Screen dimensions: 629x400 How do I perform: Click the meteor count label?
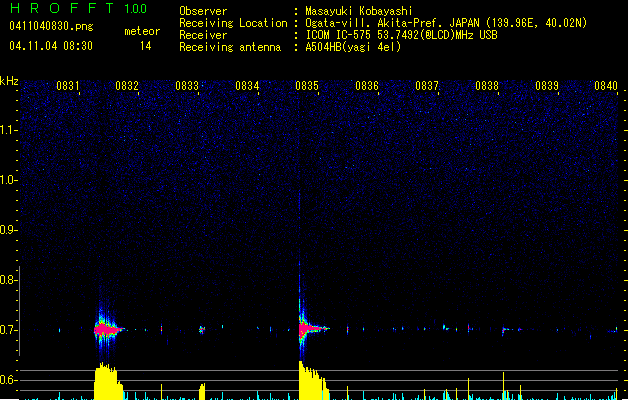click(142, 31)
